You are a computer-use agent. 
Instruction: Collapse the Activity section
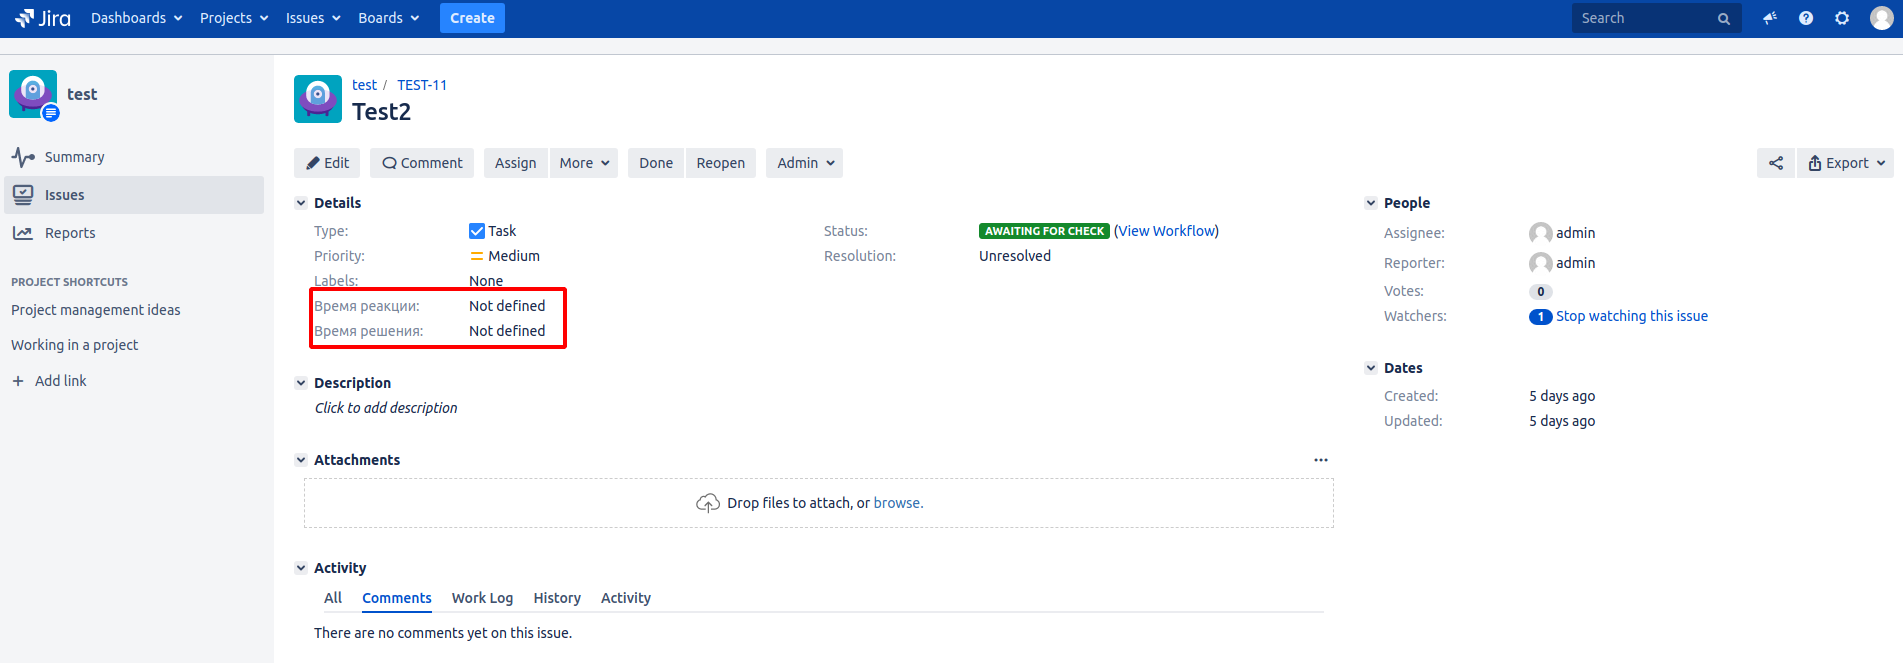pos(301,568)
